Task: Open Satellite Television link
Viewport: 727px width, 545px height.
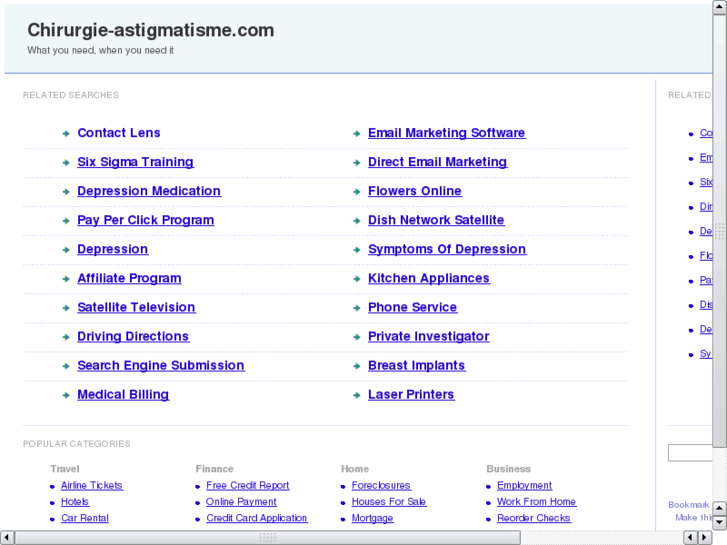Action: click(136, 308)
